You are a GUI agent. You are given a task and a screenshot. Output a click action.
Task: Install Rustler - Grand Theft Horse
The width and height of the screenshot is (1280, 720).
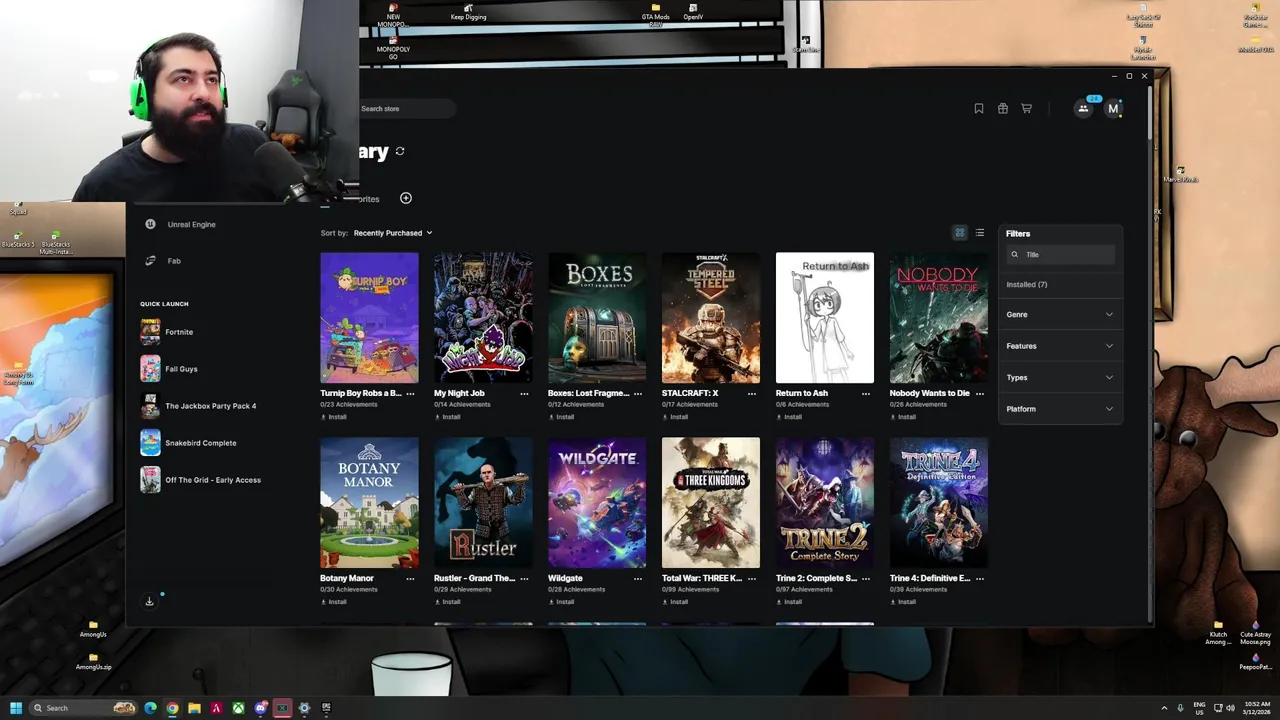pos(448,602)
